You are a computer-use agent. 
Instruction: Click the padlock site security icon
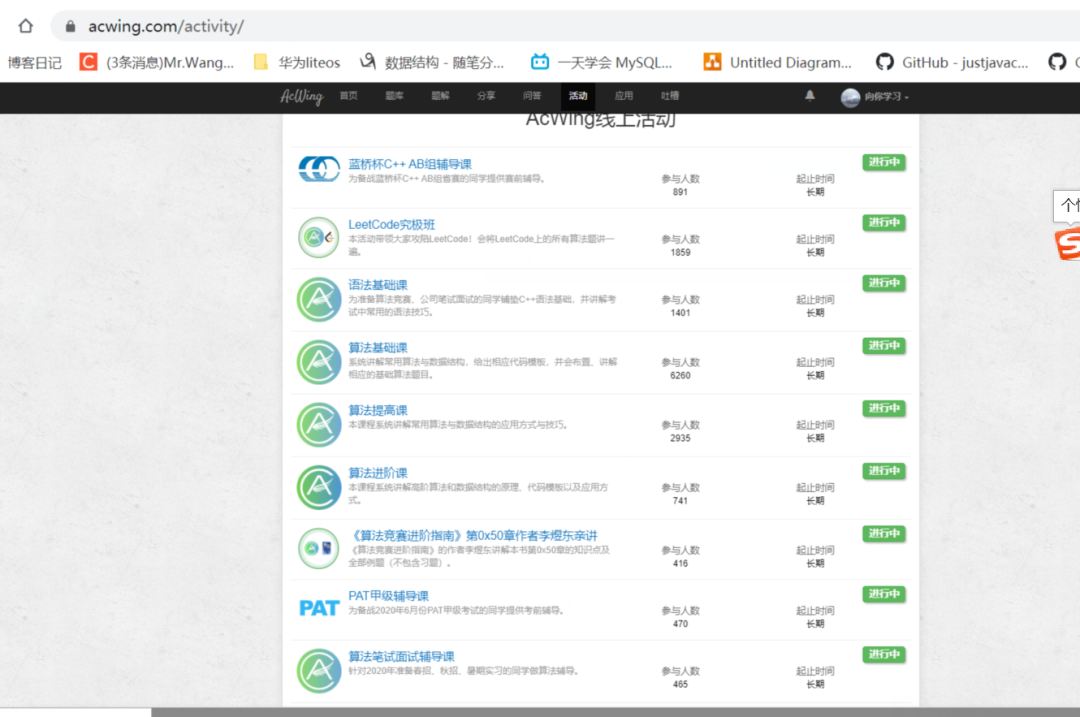click(70, 26)
